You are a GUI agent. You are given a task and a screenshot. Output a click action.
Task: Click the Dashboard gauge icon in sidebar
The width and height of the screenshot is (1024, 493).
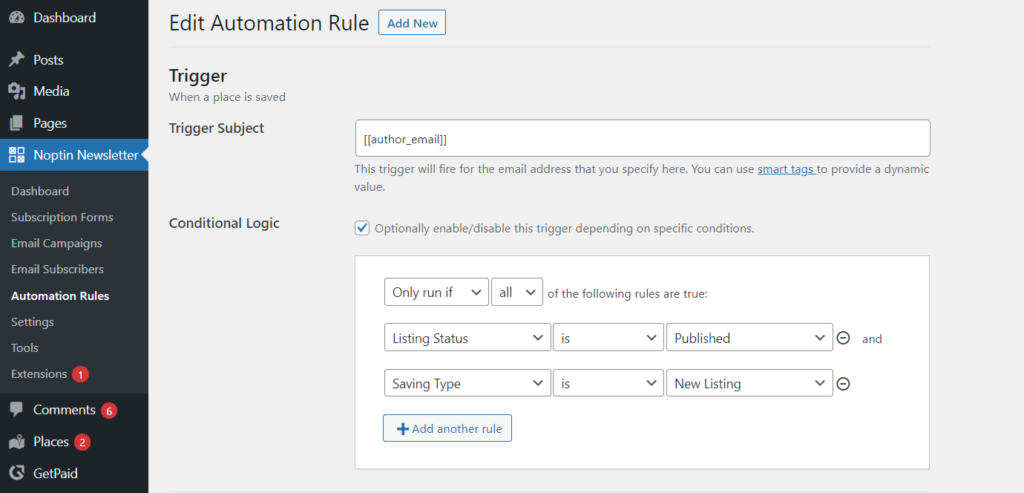click(16, 17)
